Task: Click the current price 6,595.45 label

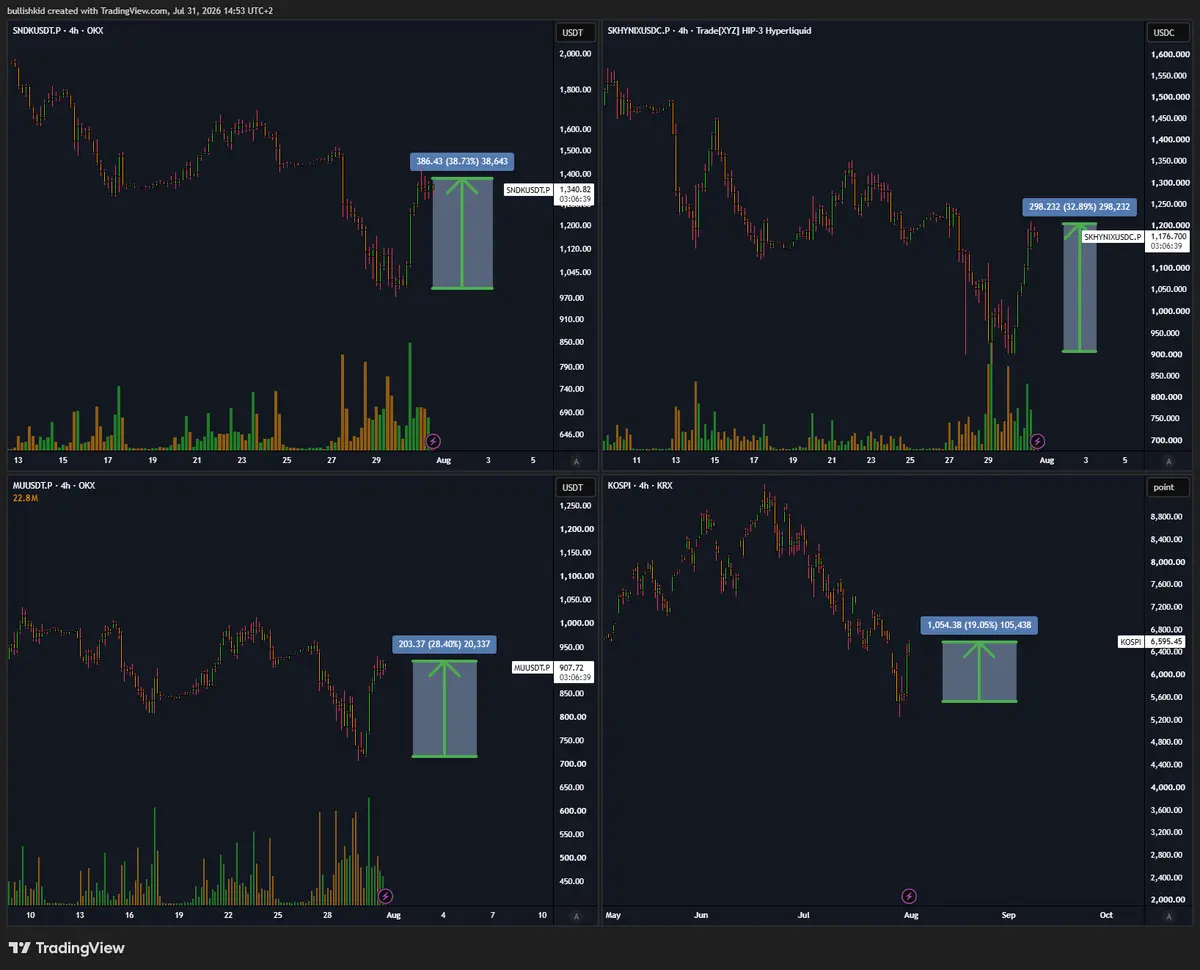Action: click(x=1165, y=641)
